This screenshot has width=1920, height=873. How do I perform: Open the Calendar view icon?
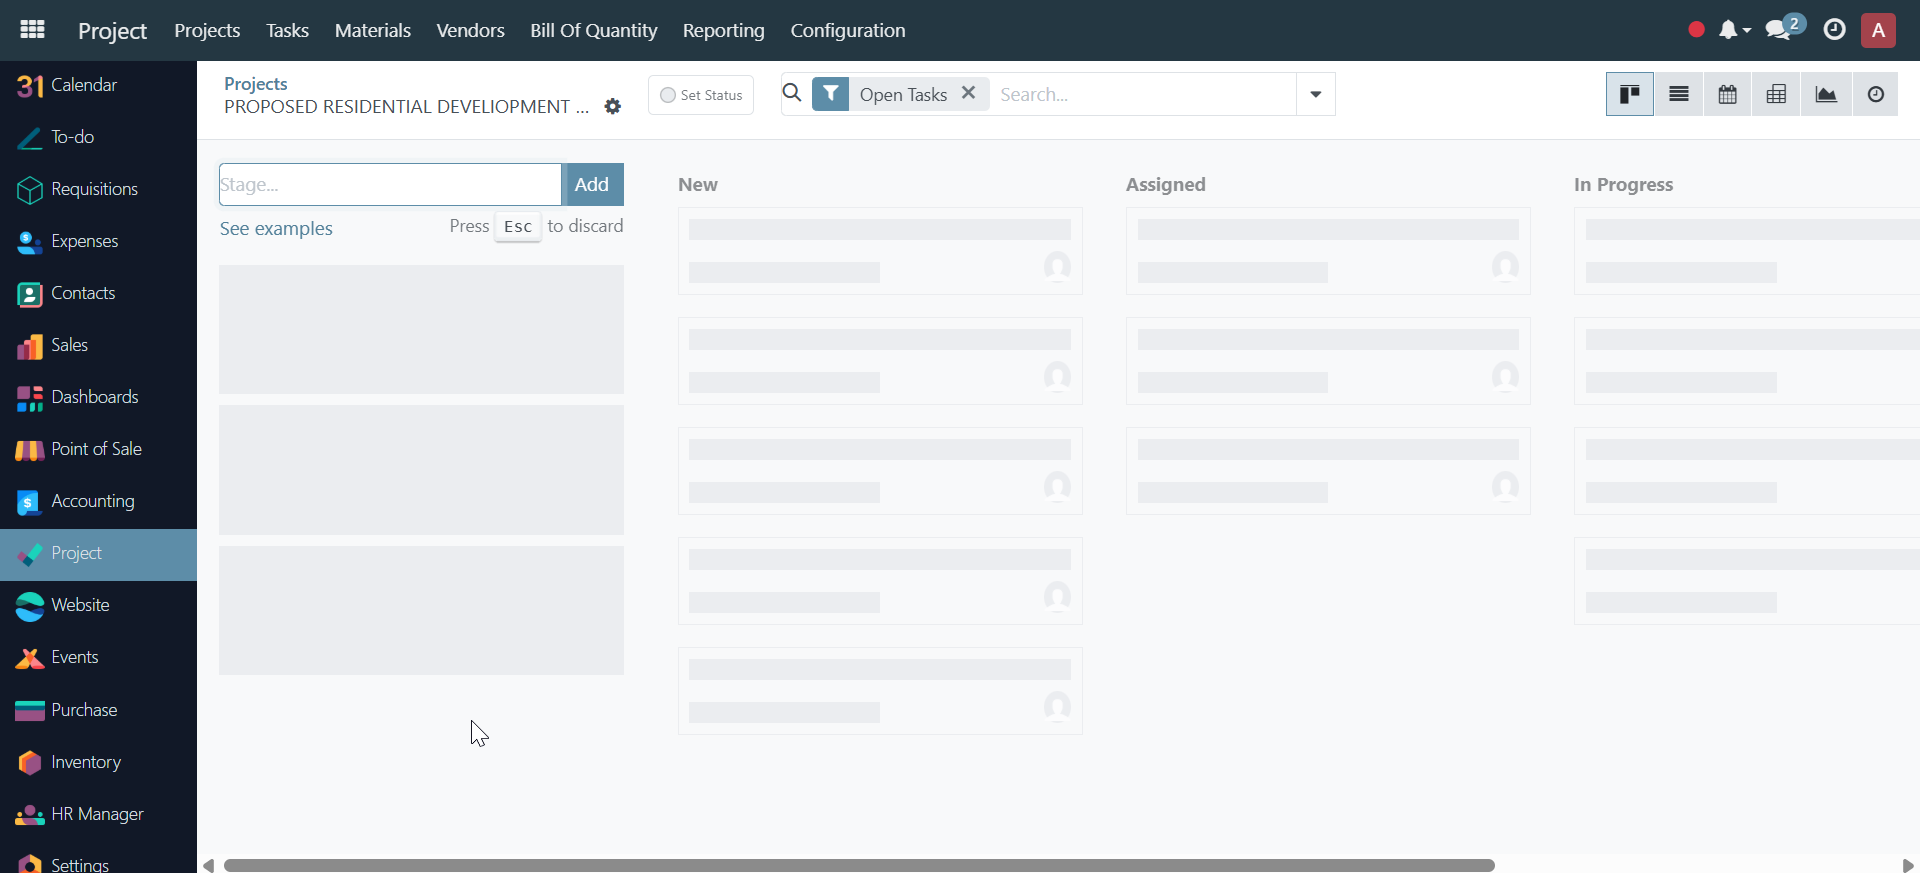(x=1727, y=94)
